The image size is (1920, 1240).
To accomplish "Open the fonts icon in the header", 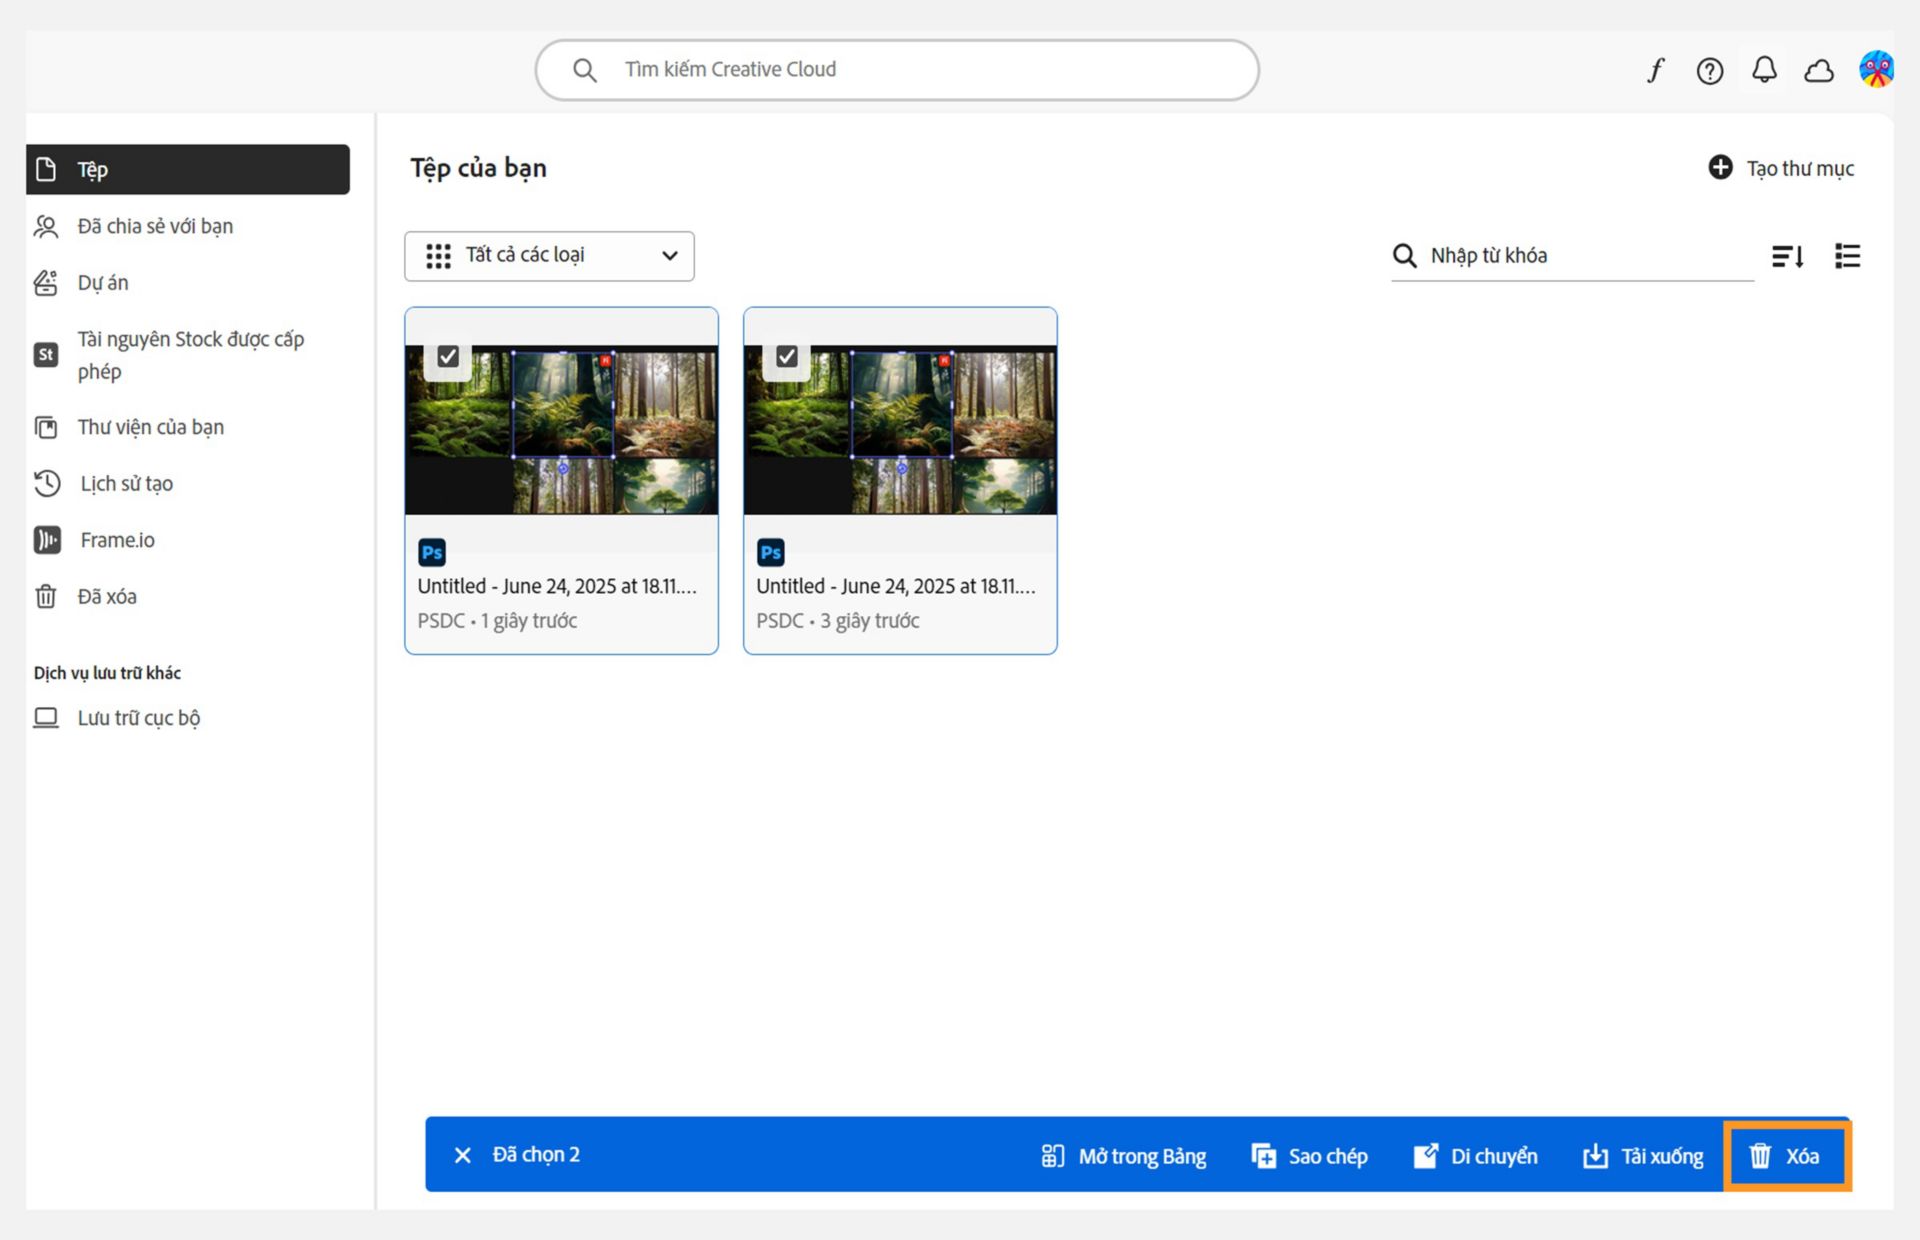I will tap(1656, 70).
